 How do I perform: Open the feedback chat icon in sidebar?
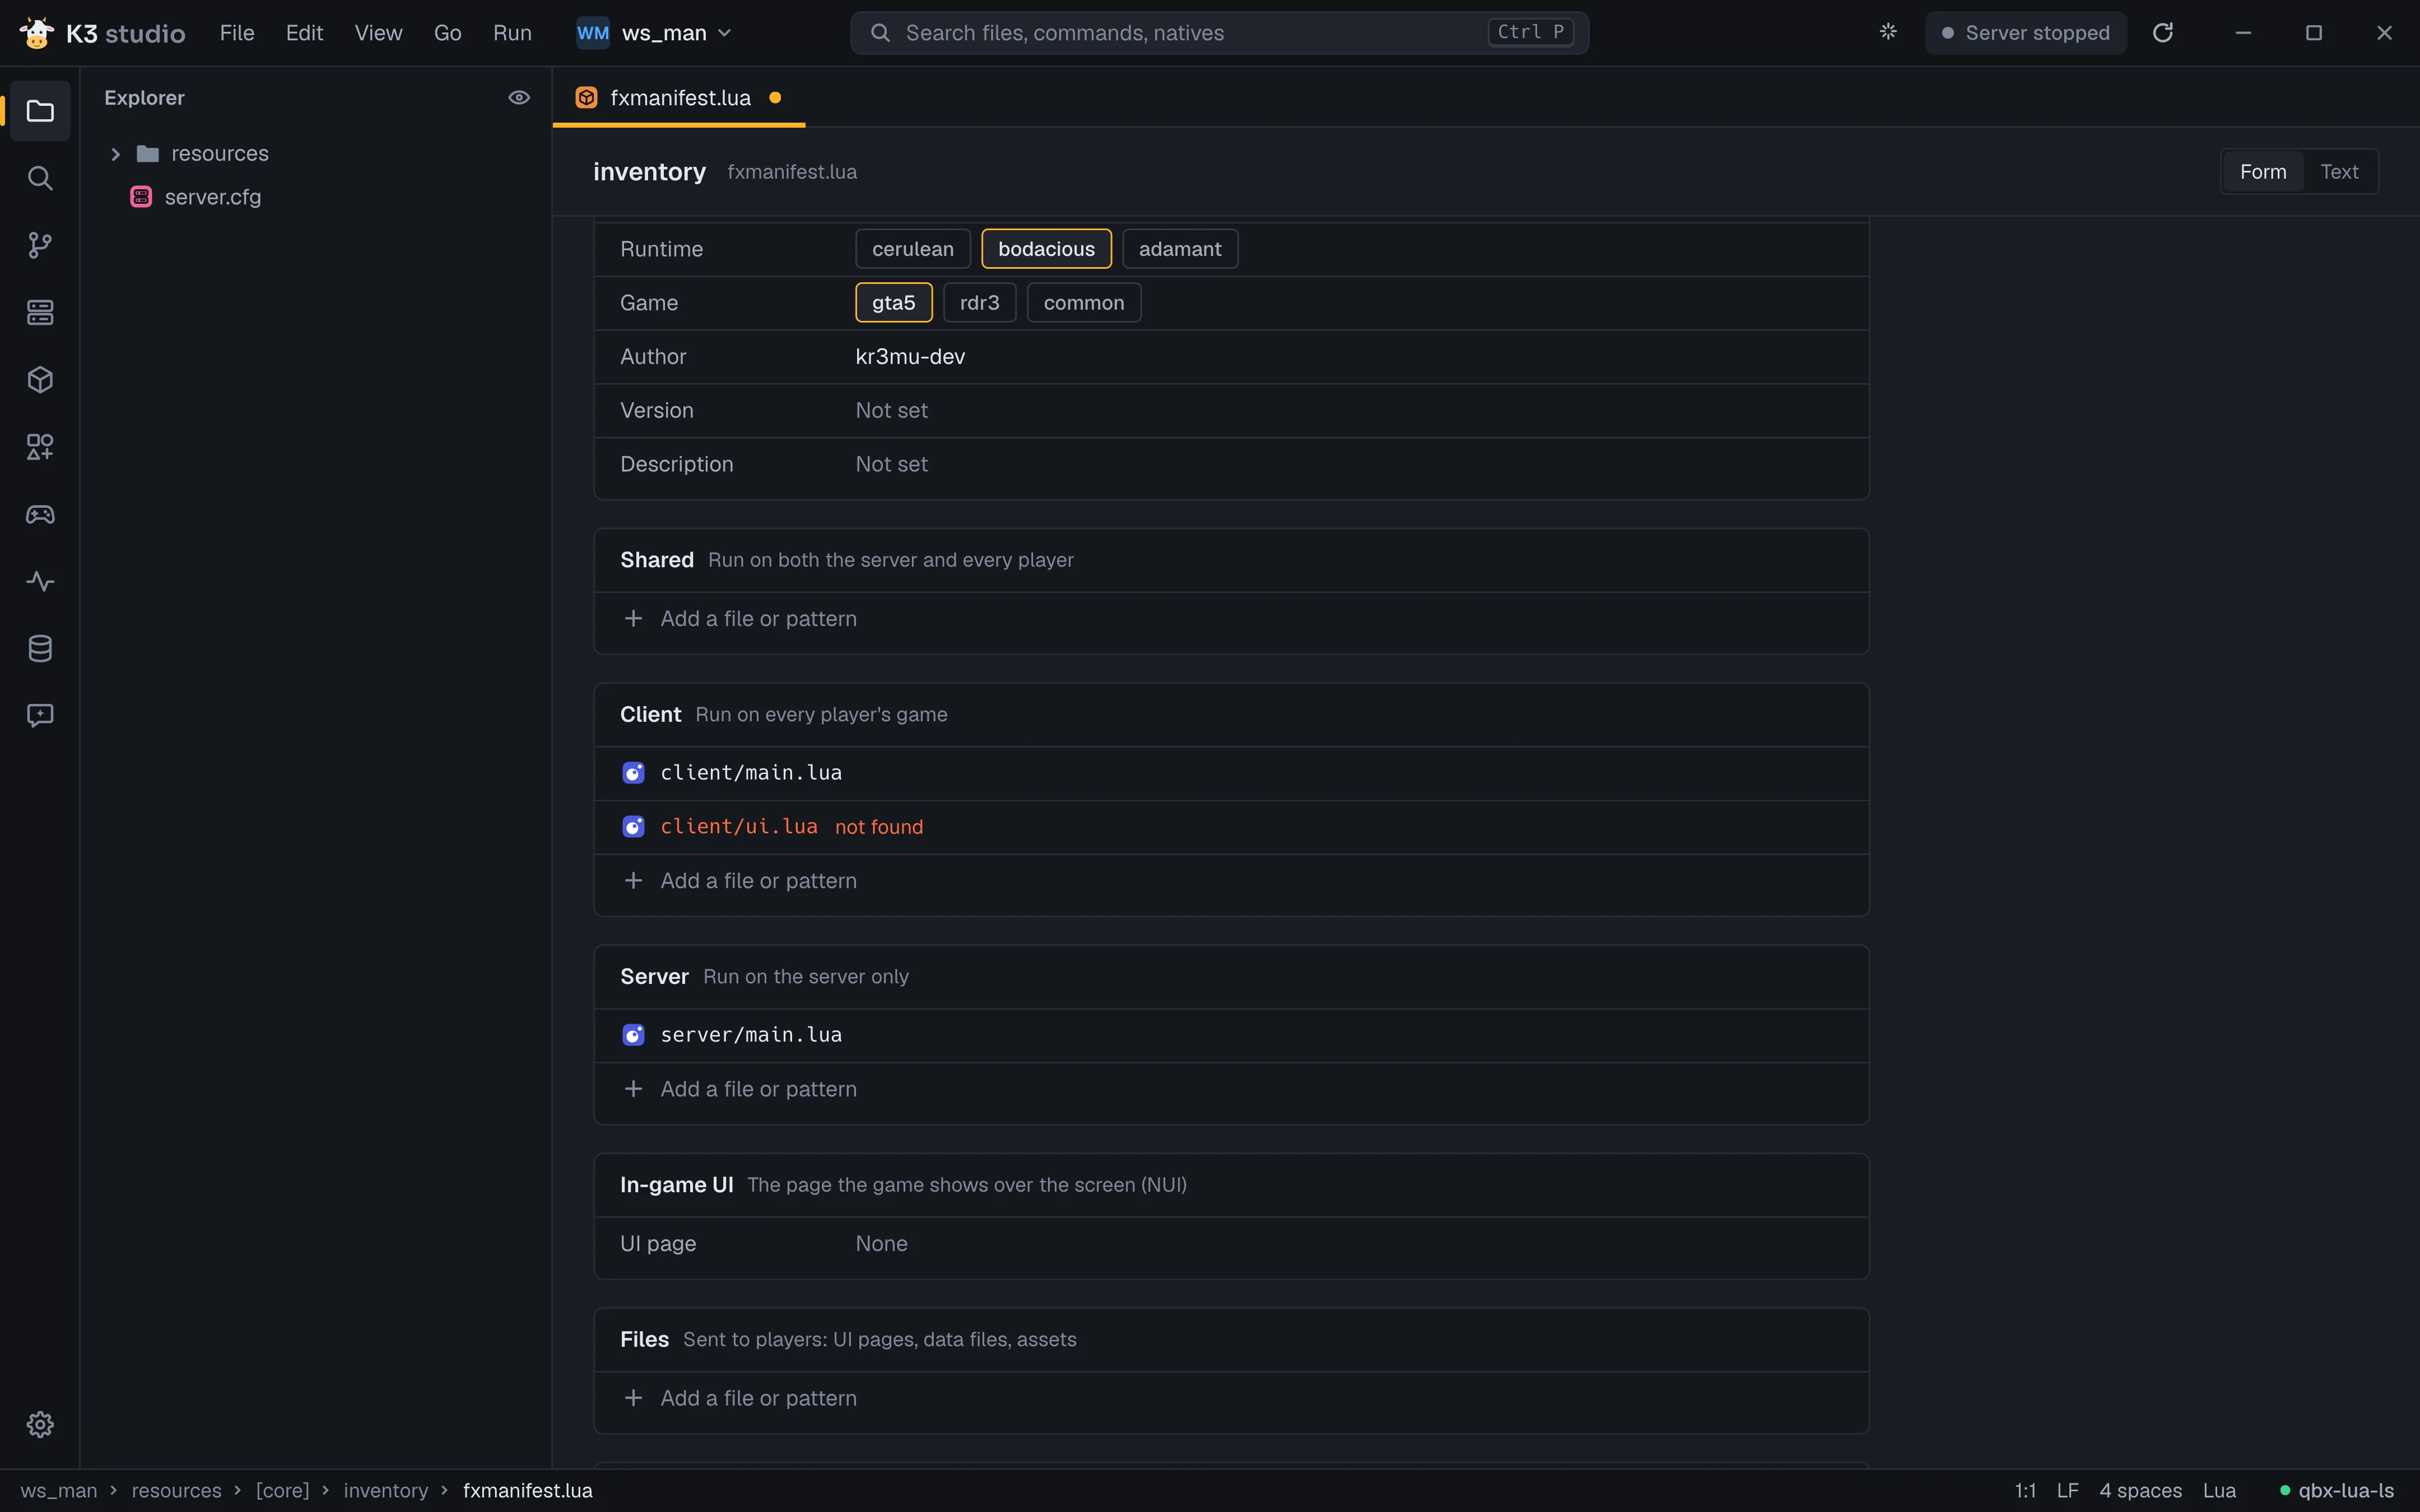(x=40, y=715)
